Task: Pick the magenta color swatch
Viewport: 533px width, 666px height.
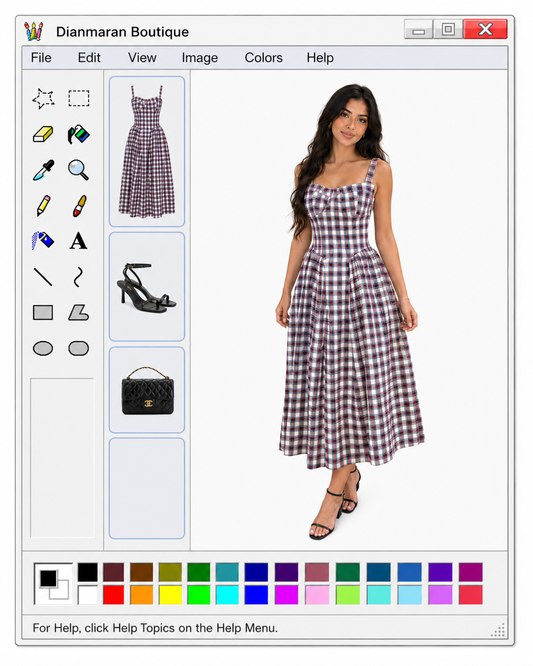Action: pos(286,595)
